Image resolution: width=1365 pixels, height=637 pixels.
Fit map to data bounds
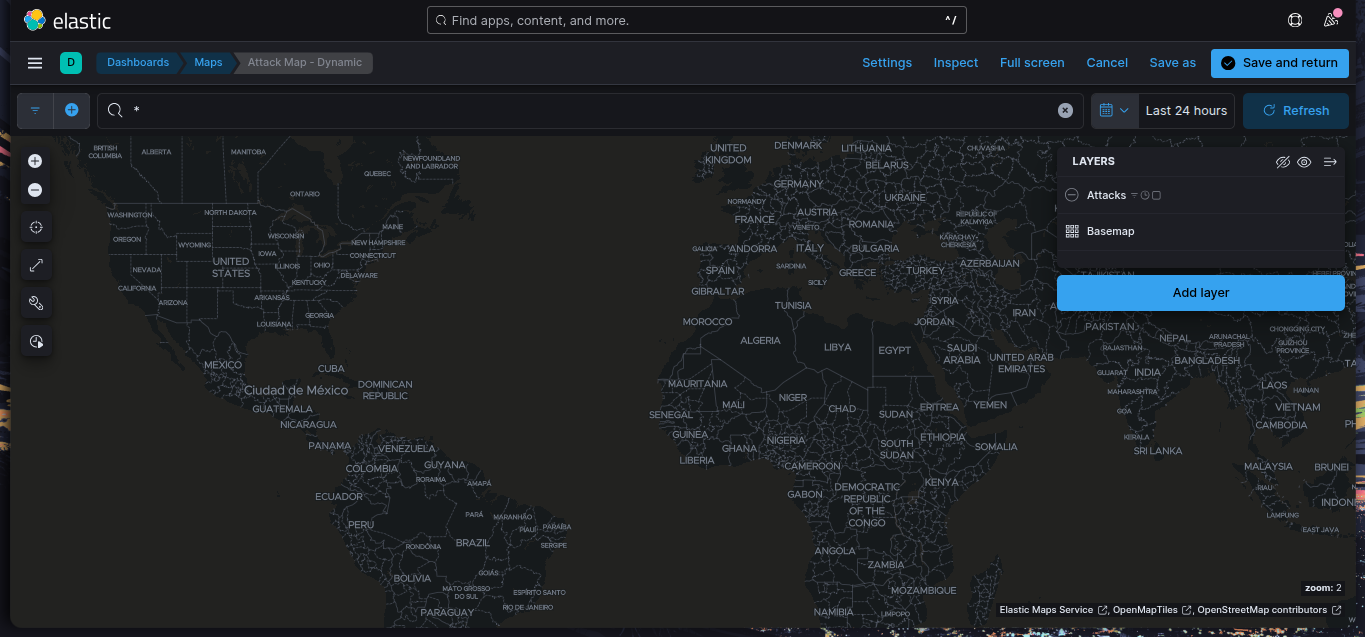pyautogui.click(x=36, y=266)
